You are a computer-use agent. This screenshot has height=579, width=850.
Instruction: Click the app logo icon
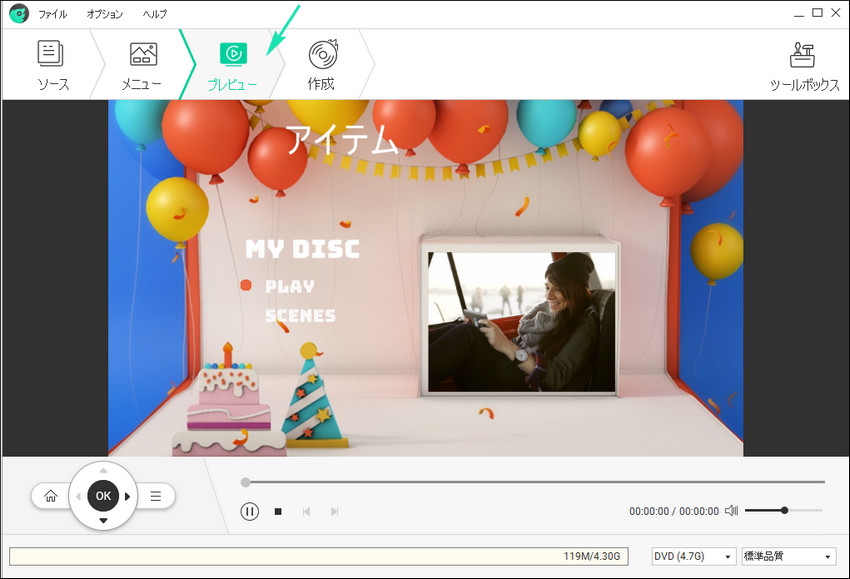[x=19, y=14]
